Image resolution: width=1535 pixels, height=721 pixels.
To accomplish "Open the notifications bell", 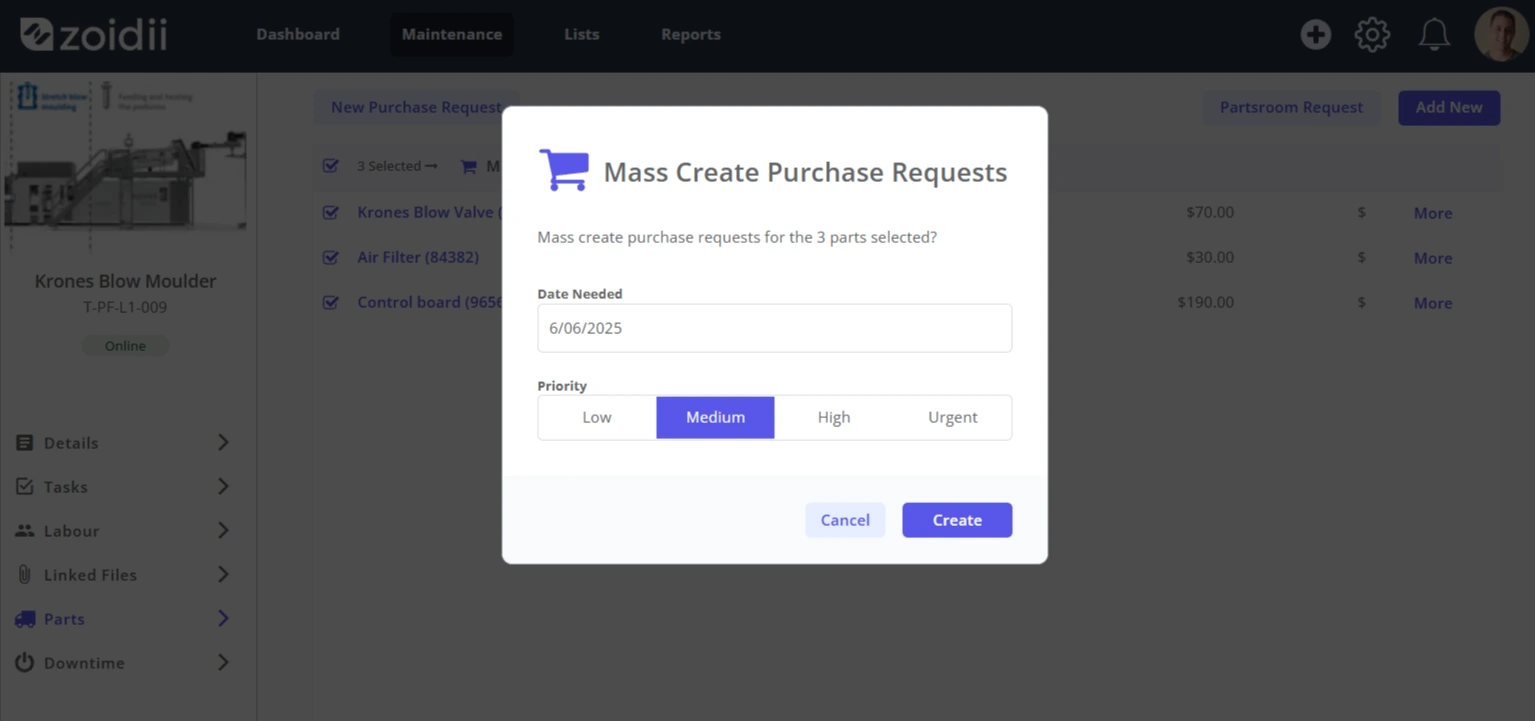I will pyautogui.click(x=1434, y=35).
